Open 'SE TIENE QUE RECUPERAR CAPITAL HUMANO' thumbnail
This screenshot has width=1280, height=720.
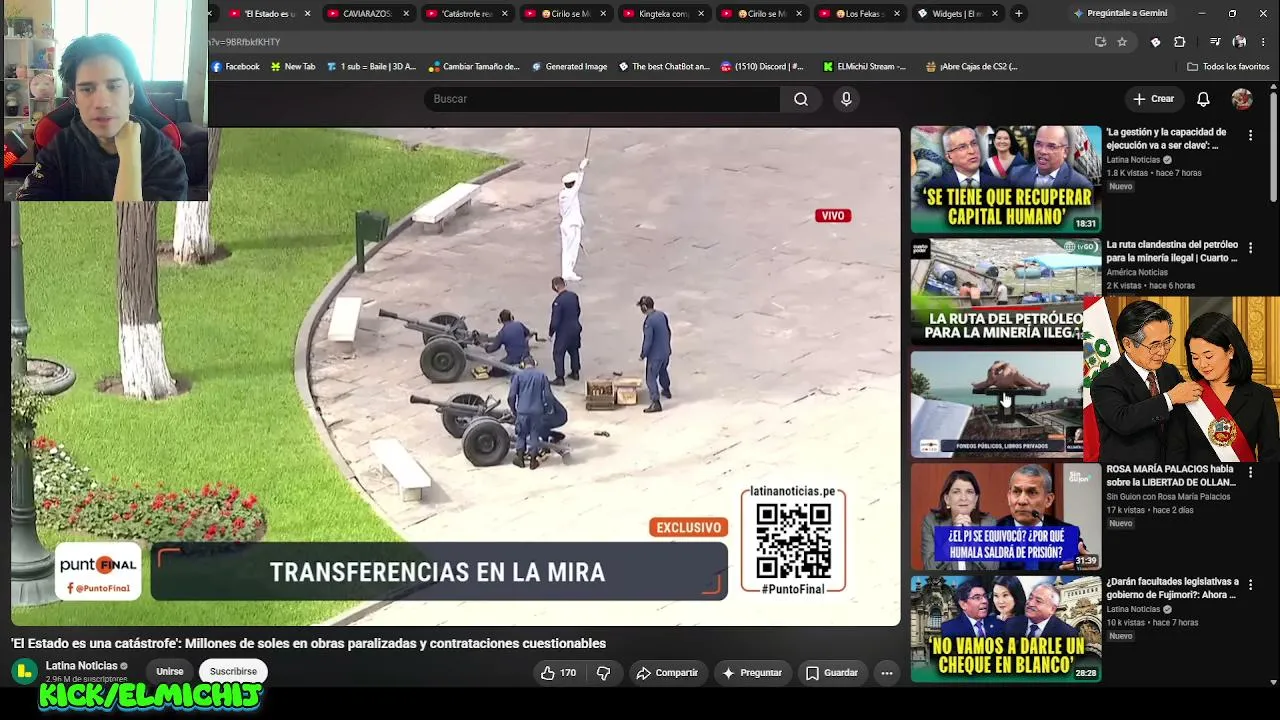click(1006, 179)
